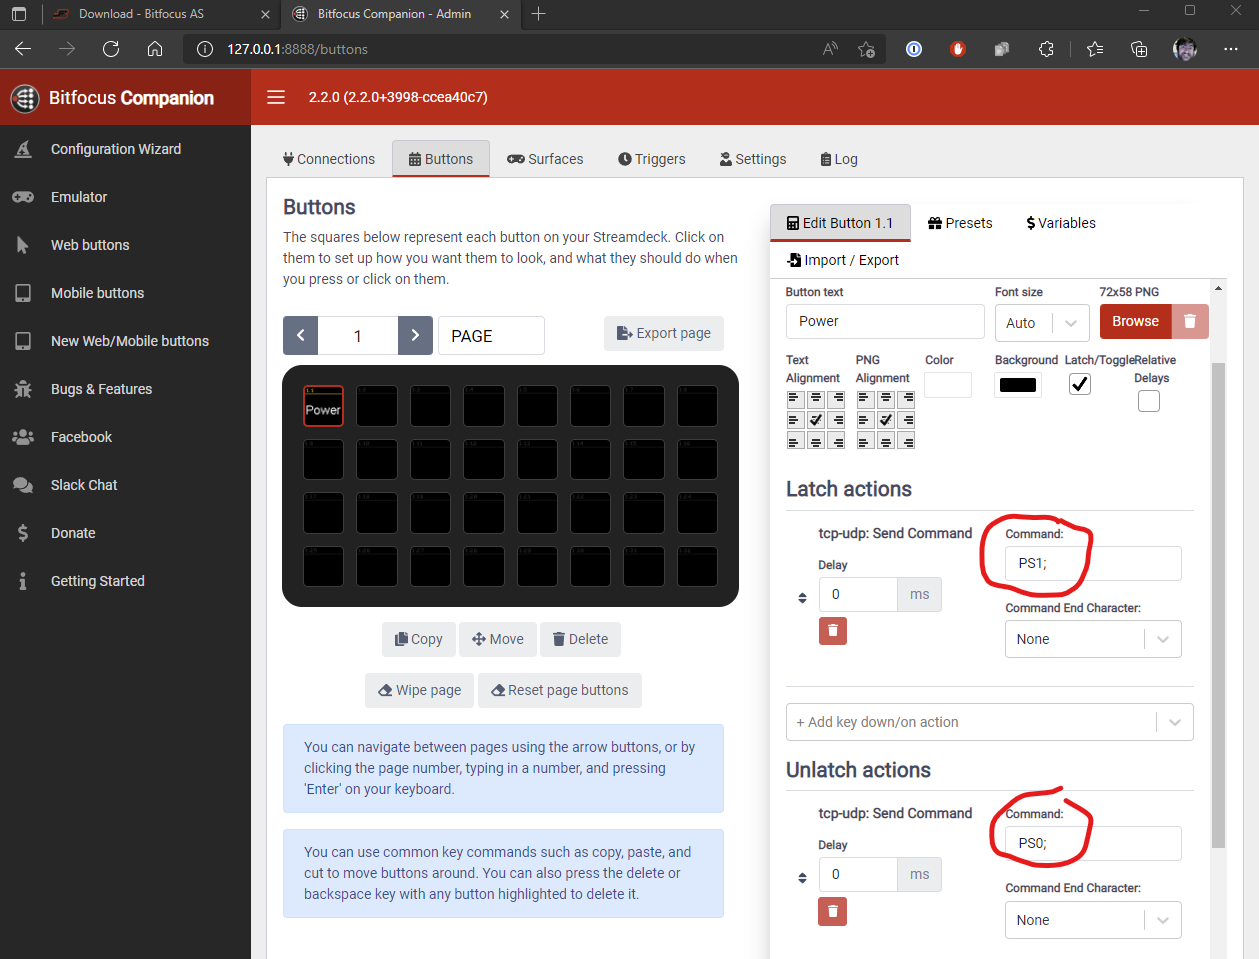This screenshot has width=1259, height=959.
Task: Open the hamburger sidebar toggle menu
Action: pyautogui.click(x=276, y=97)
